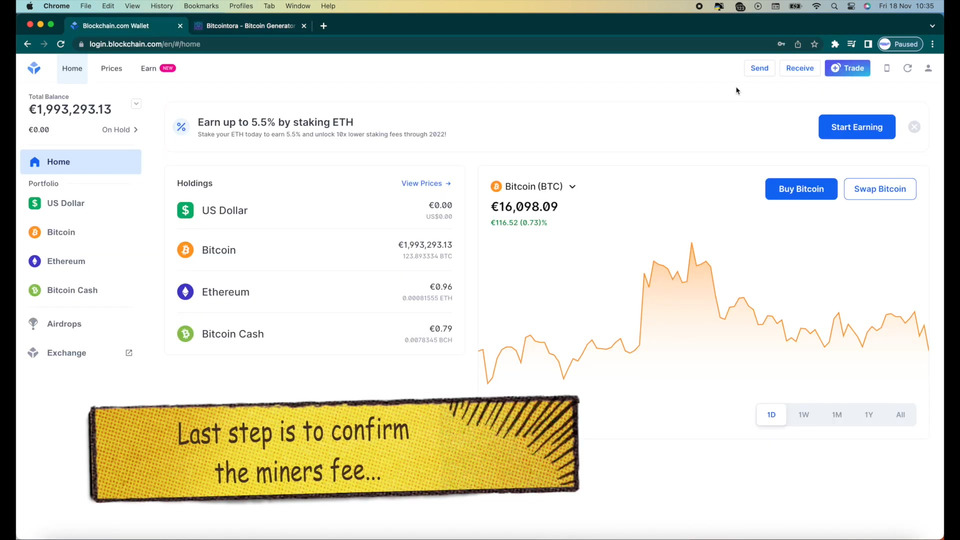Click Ethereum icon in Portfolio sidebar
This screenshot has width=960, height=540.
[35, 261]
